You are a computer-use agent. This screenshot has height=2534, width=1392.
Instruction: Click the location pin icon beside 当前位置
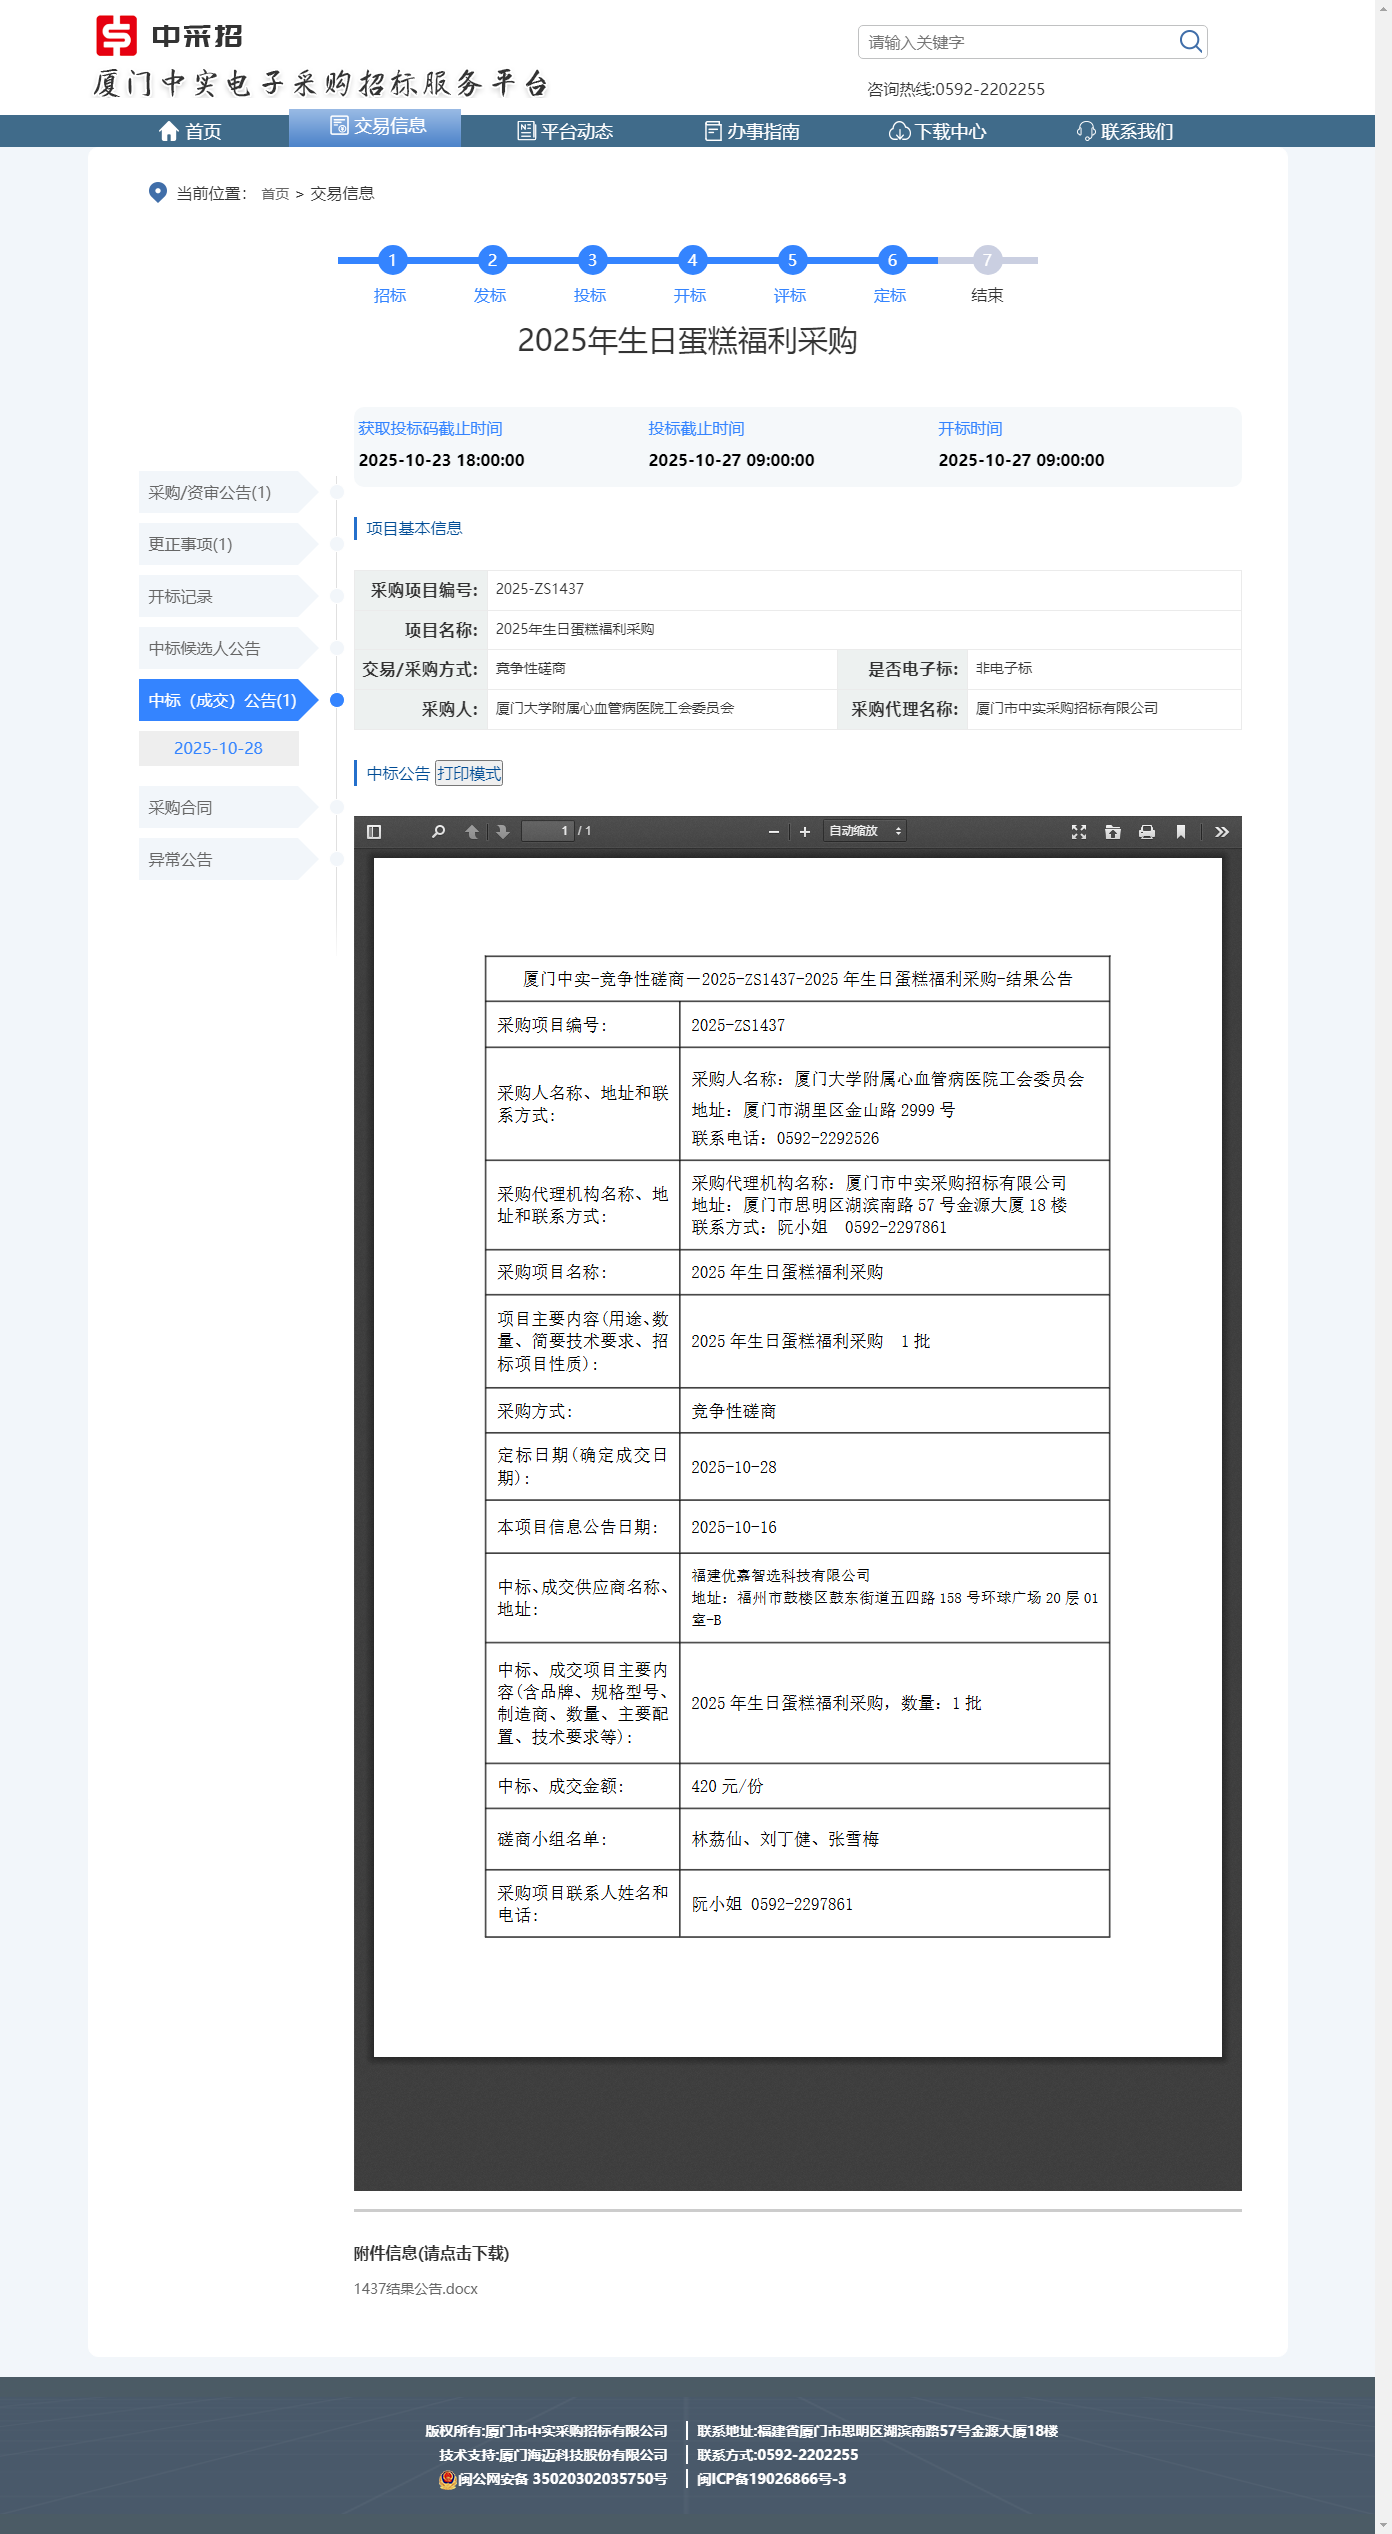(x=158, y=192)
